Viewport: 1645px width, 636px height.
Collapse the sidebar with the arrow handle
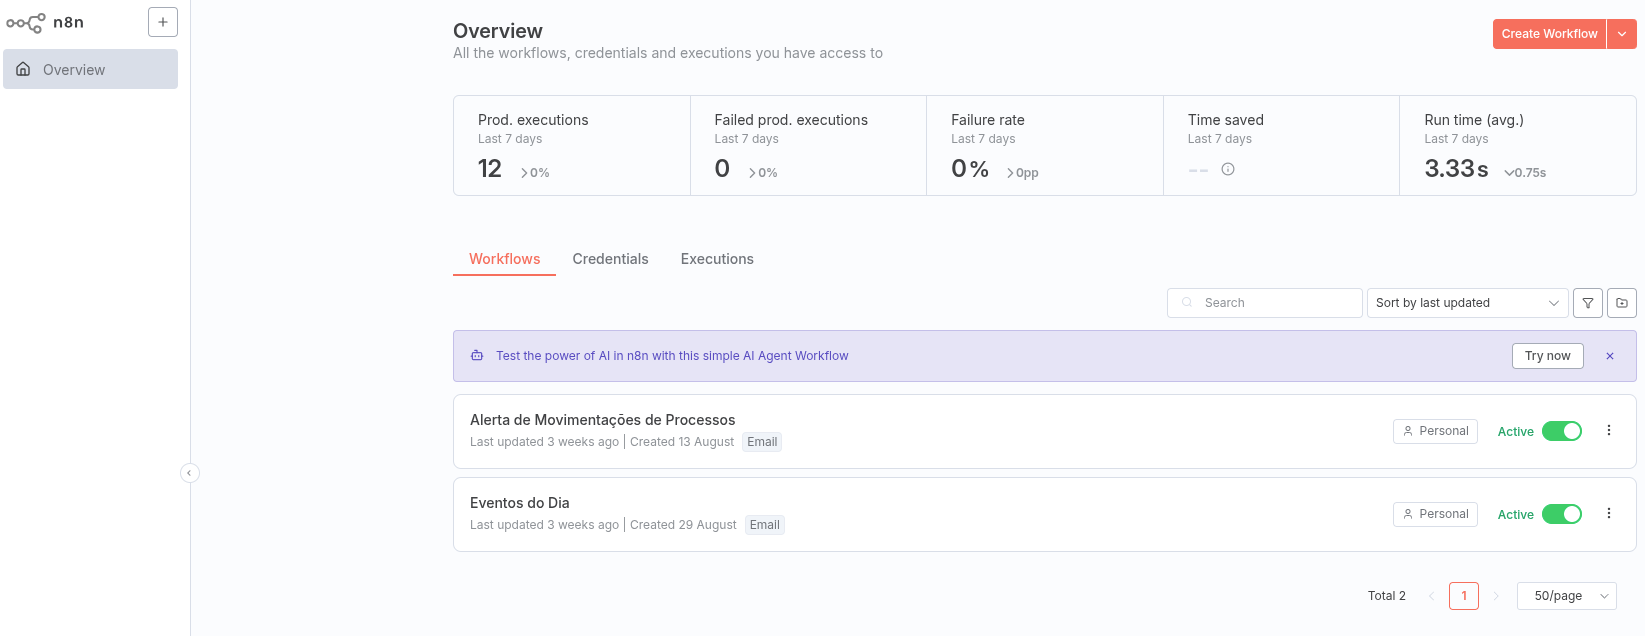pyautogui.click(x=189, y=473)
